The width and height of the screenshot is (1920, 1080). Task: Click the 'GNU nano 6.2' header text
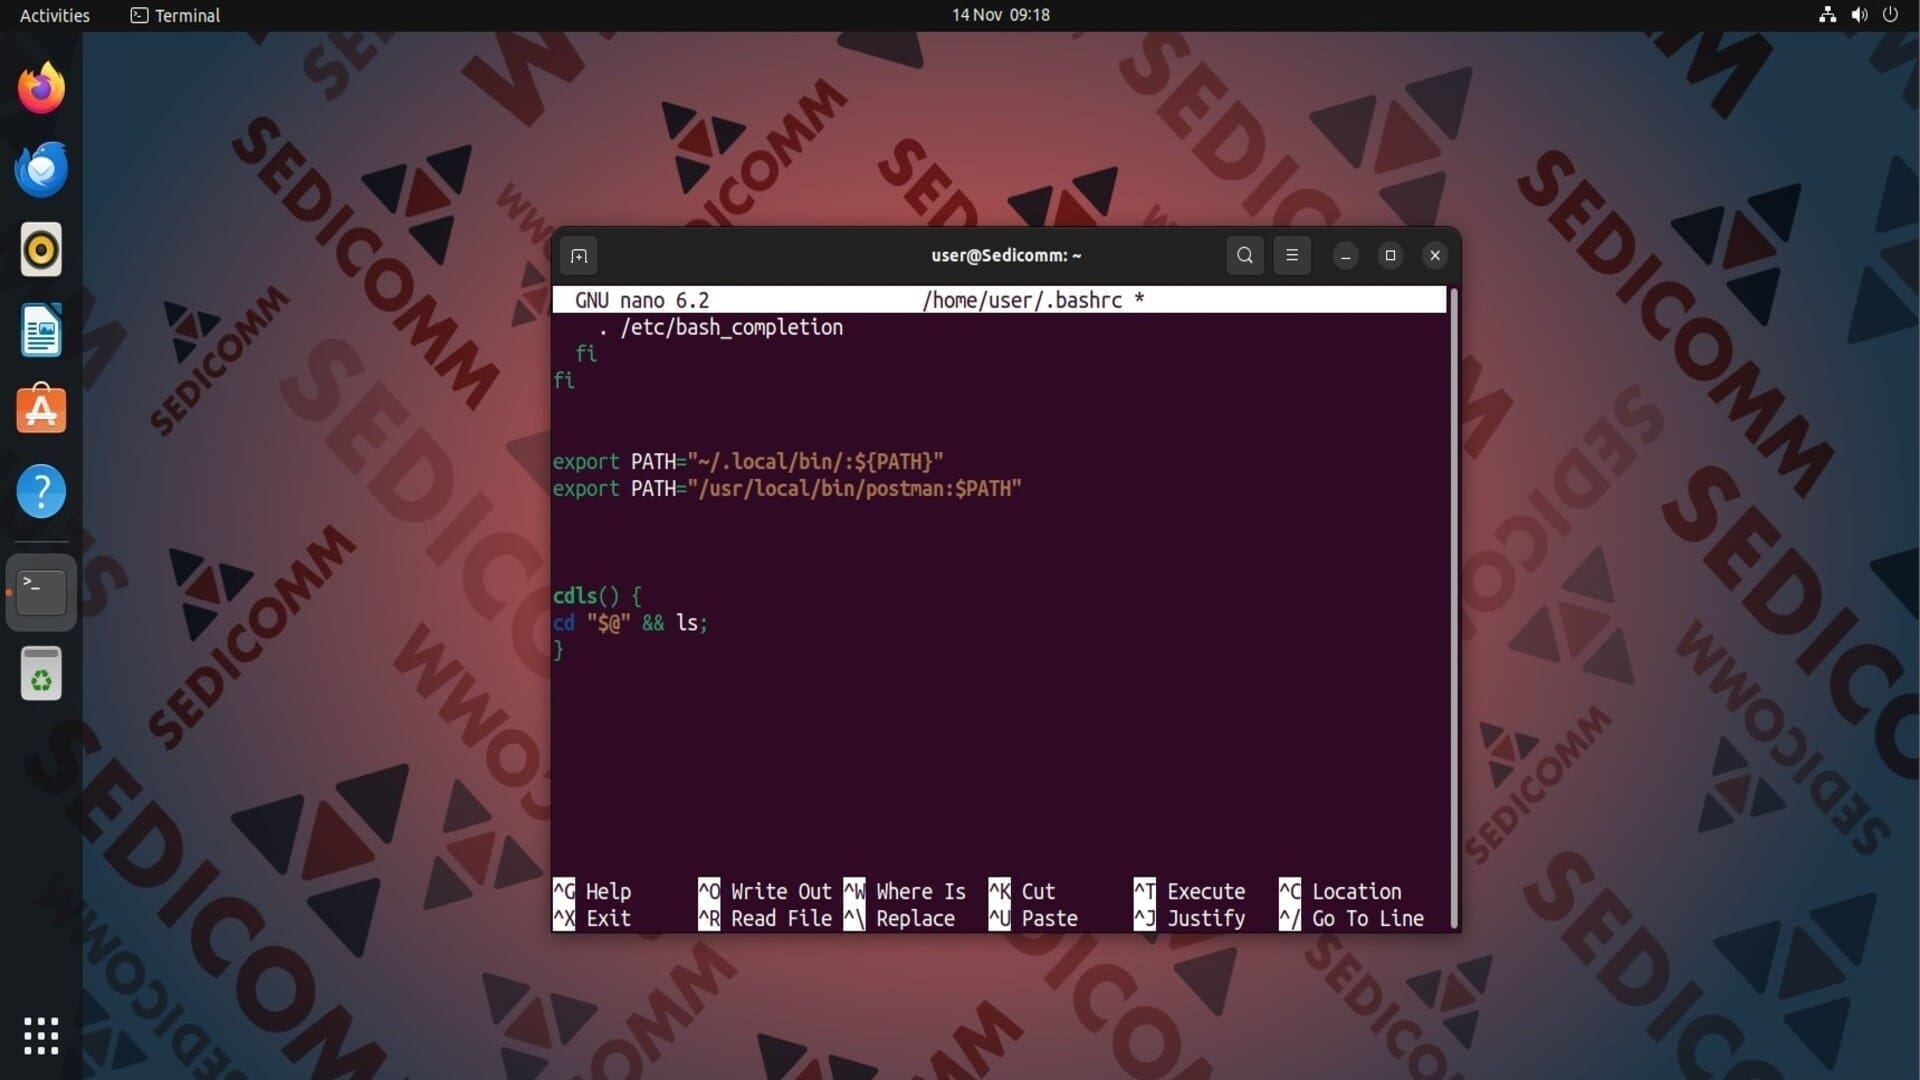(642, 300)
